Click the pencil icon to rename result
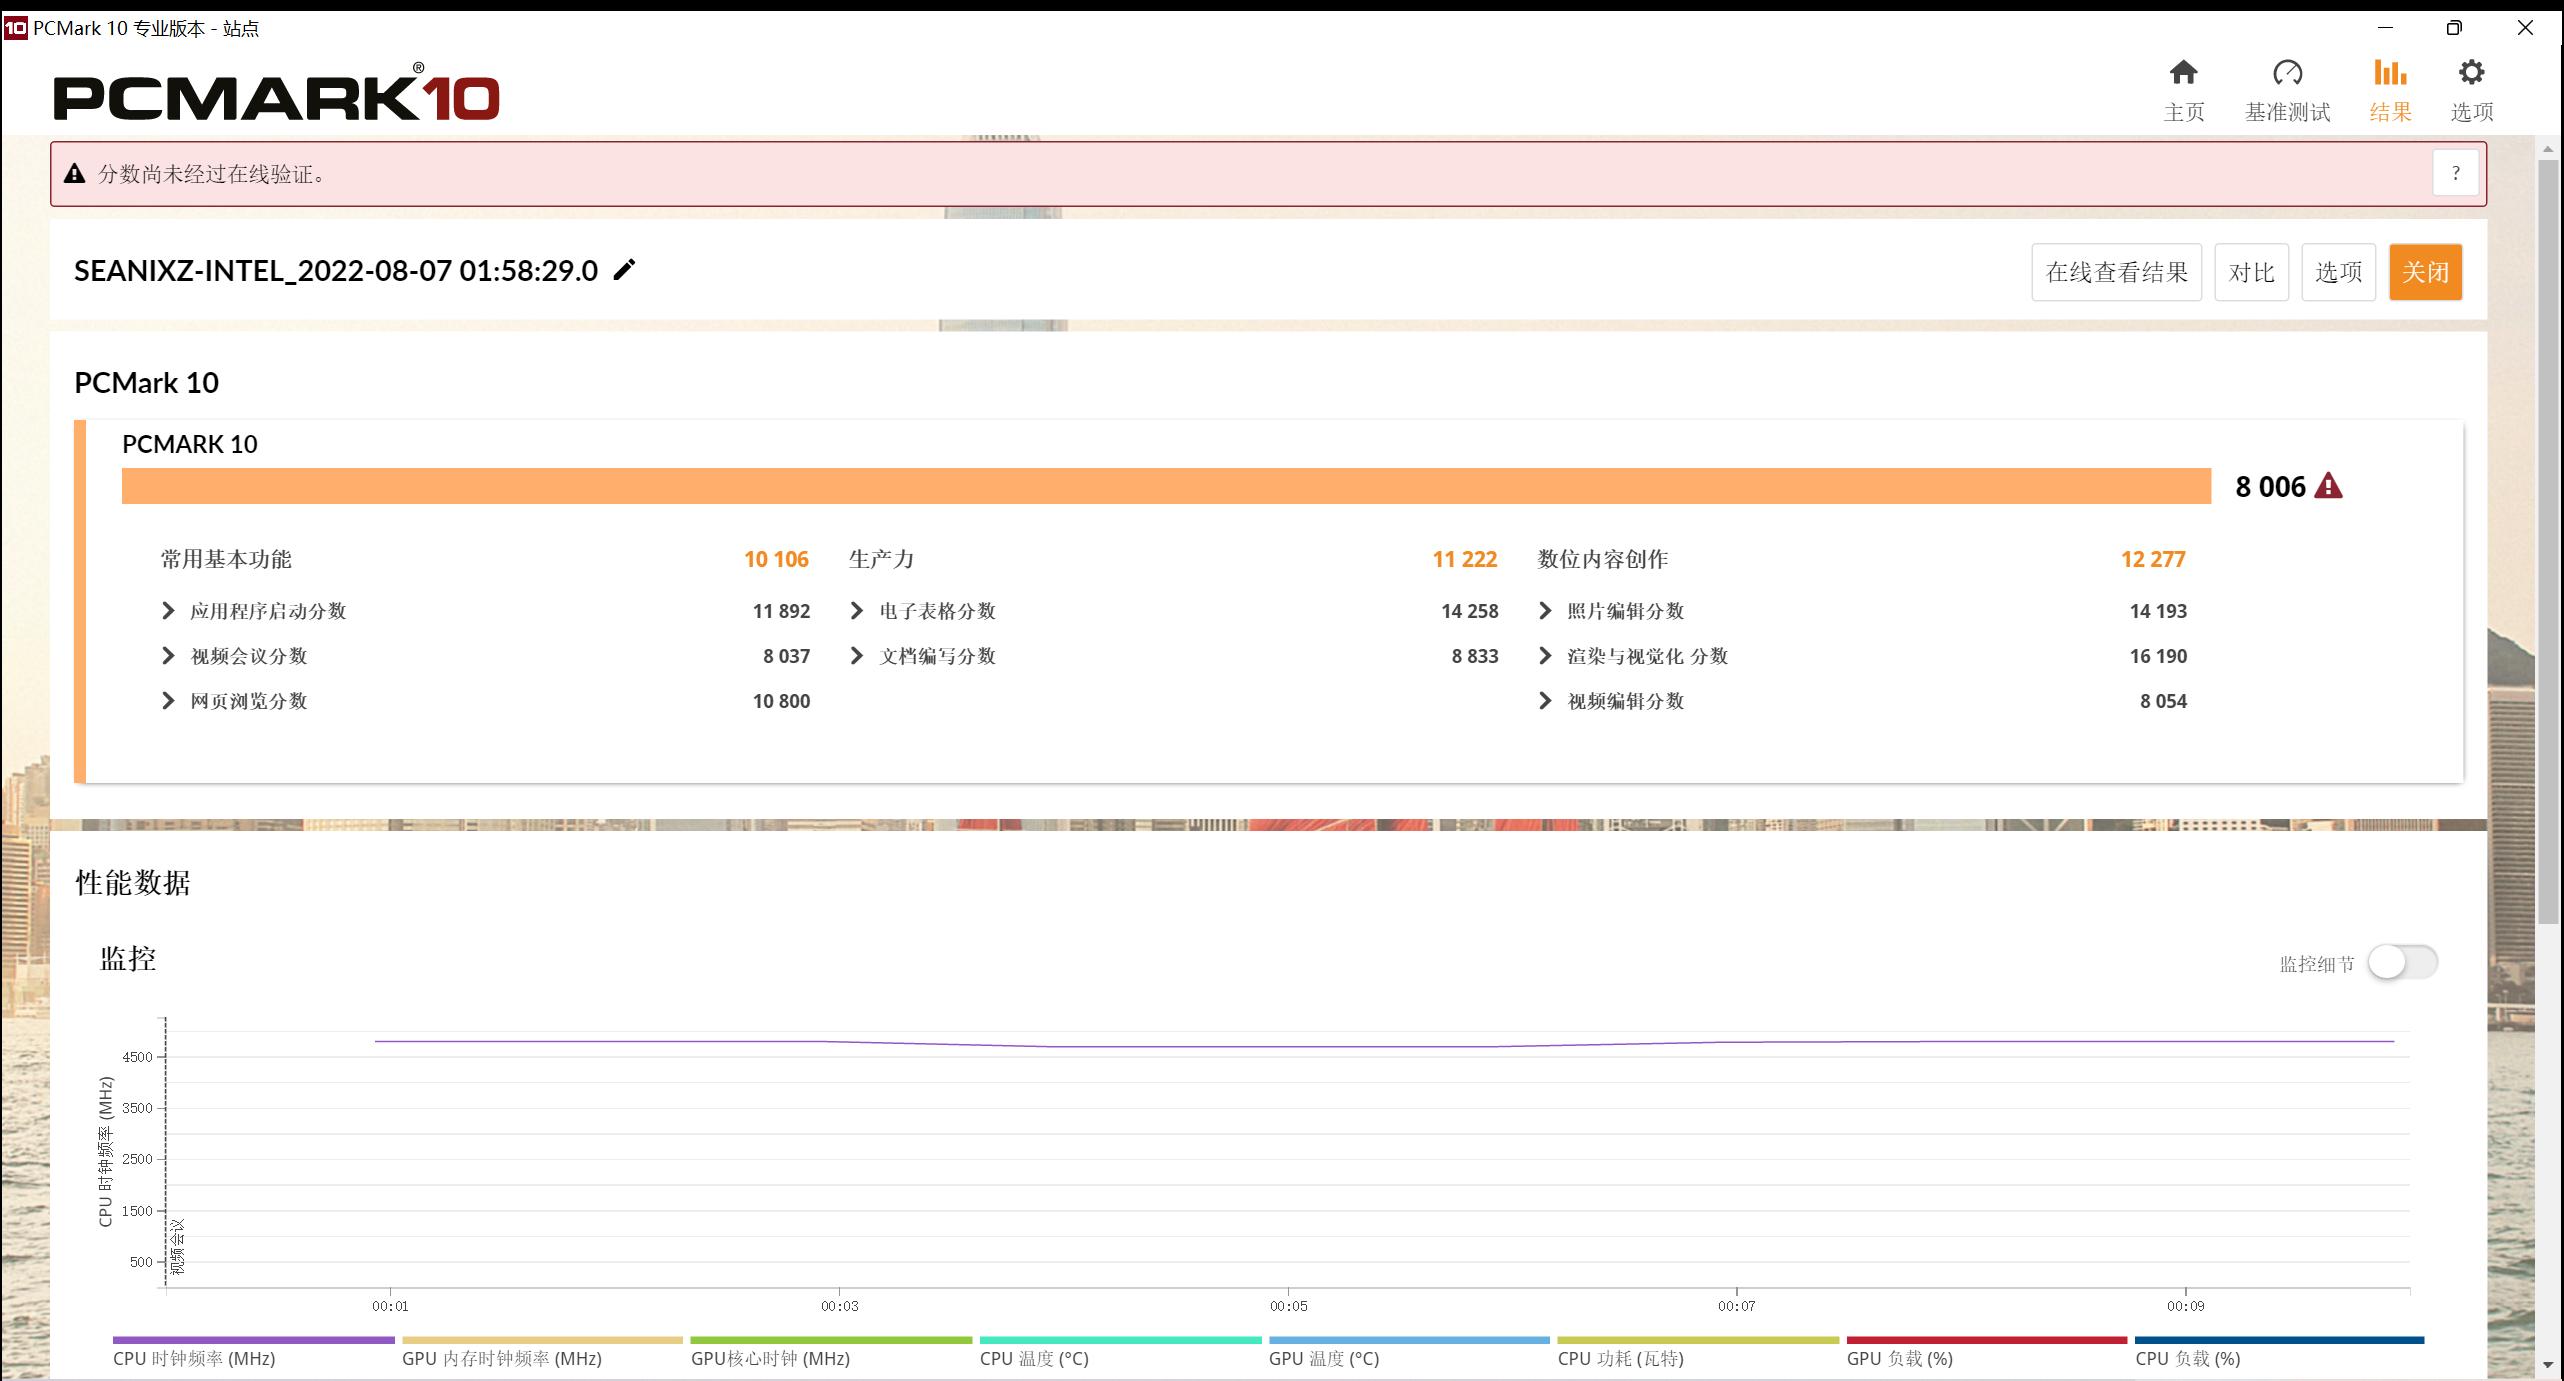Viewport: 2564px width, 1381px height. point(624,270)
